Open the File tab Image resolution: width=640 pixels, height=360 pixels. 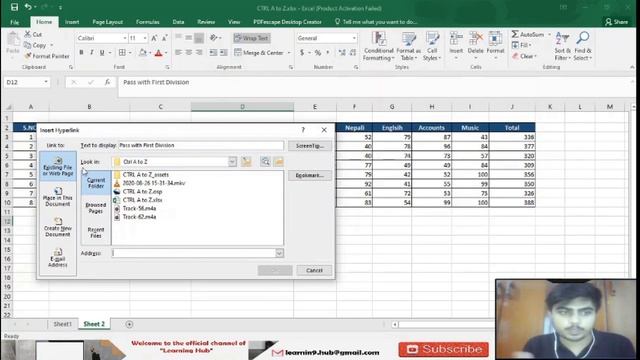click(x=15, y=22)
